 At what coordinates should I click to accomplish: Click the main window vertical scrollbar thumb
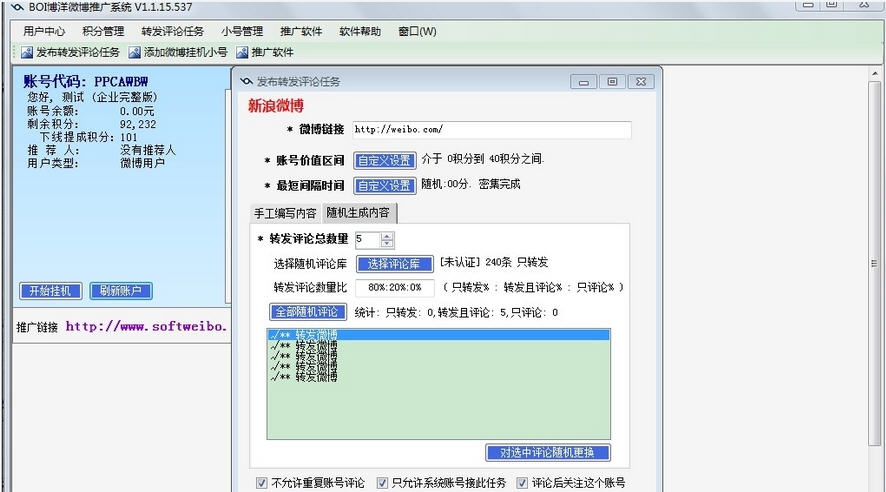(874, 263)
